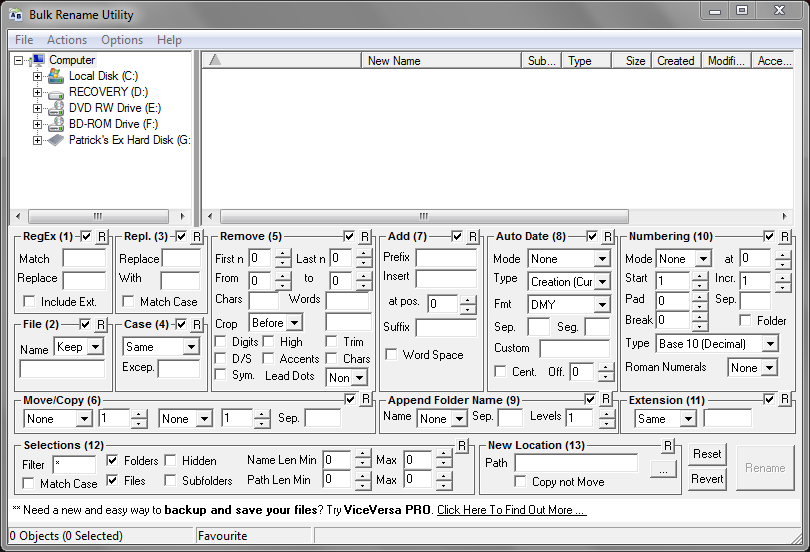Click the Prefix input field in Add

tap(446, 258)
